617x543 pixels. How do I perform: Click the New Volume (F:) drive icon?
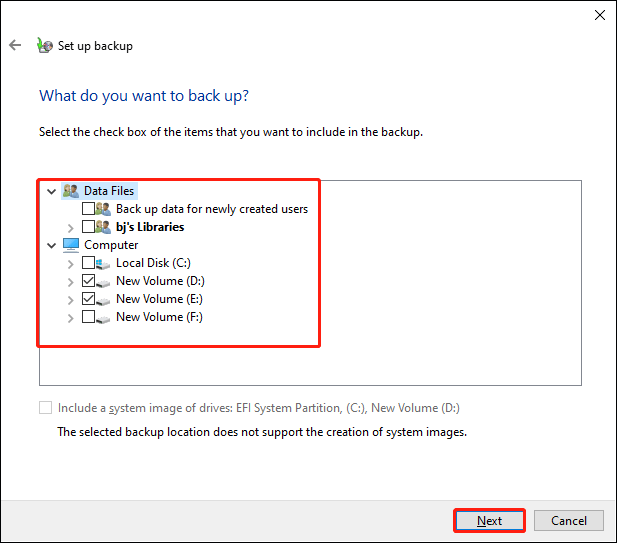(x=103, y=318)
